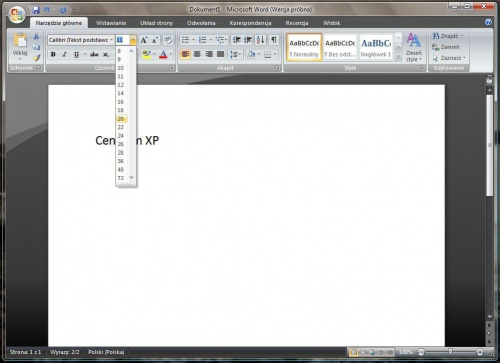The image size is (500, 363).
Task: Redo the last action
Action: coord(63,10)
